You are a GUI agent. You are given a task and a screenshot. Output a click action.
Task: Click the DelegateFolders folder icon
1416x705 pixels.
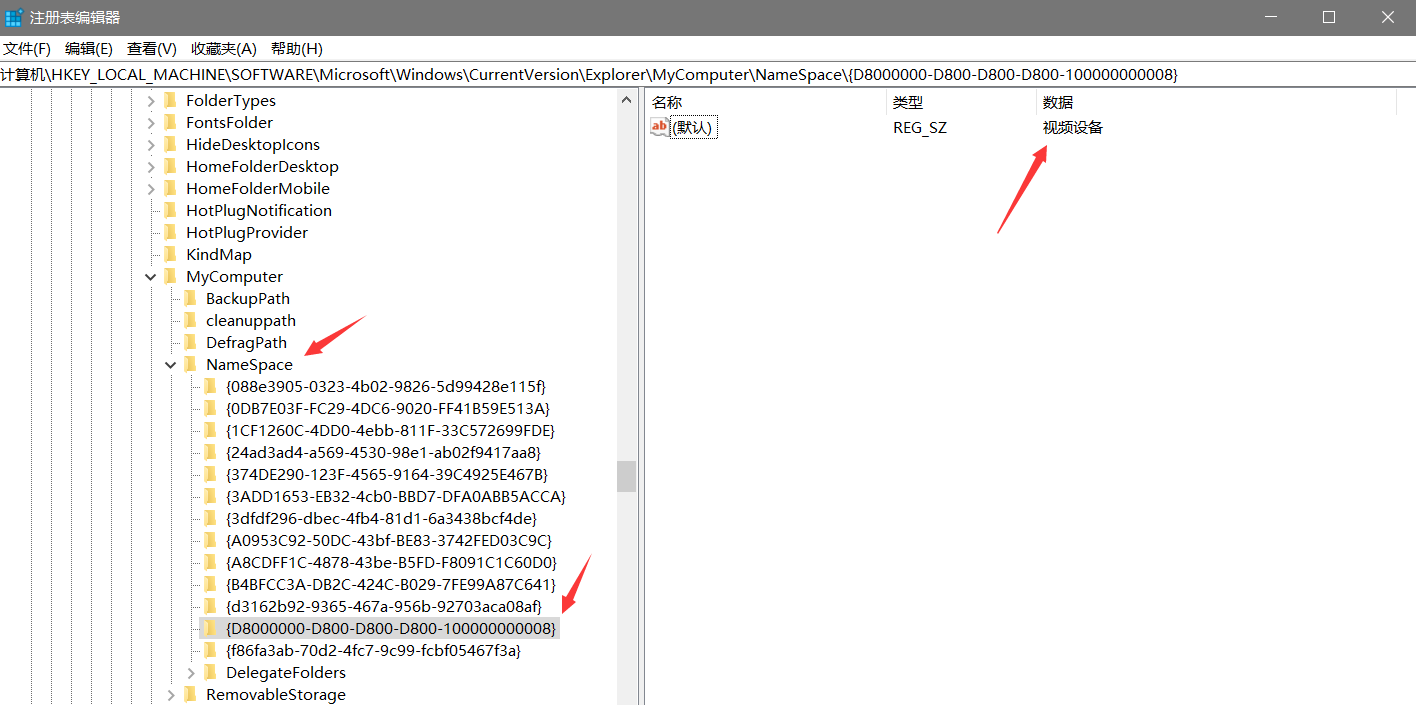[x=210, y=672]
